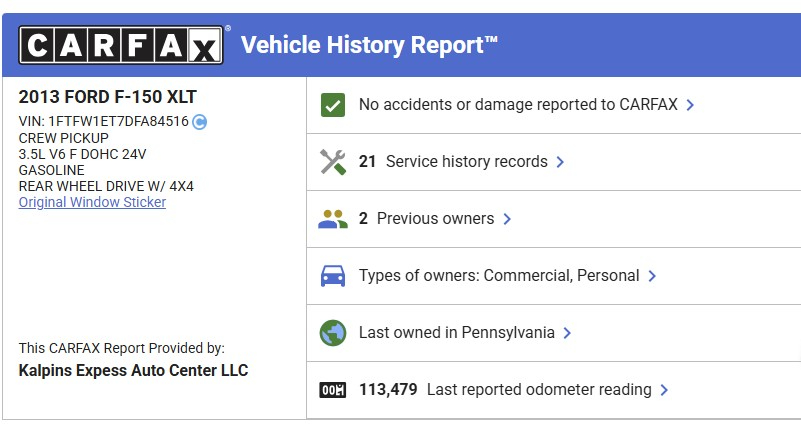The height and width of the screenshot is (427, 801).
Task: Select the No accidents or damage reported text
Action: coord(518,104)
